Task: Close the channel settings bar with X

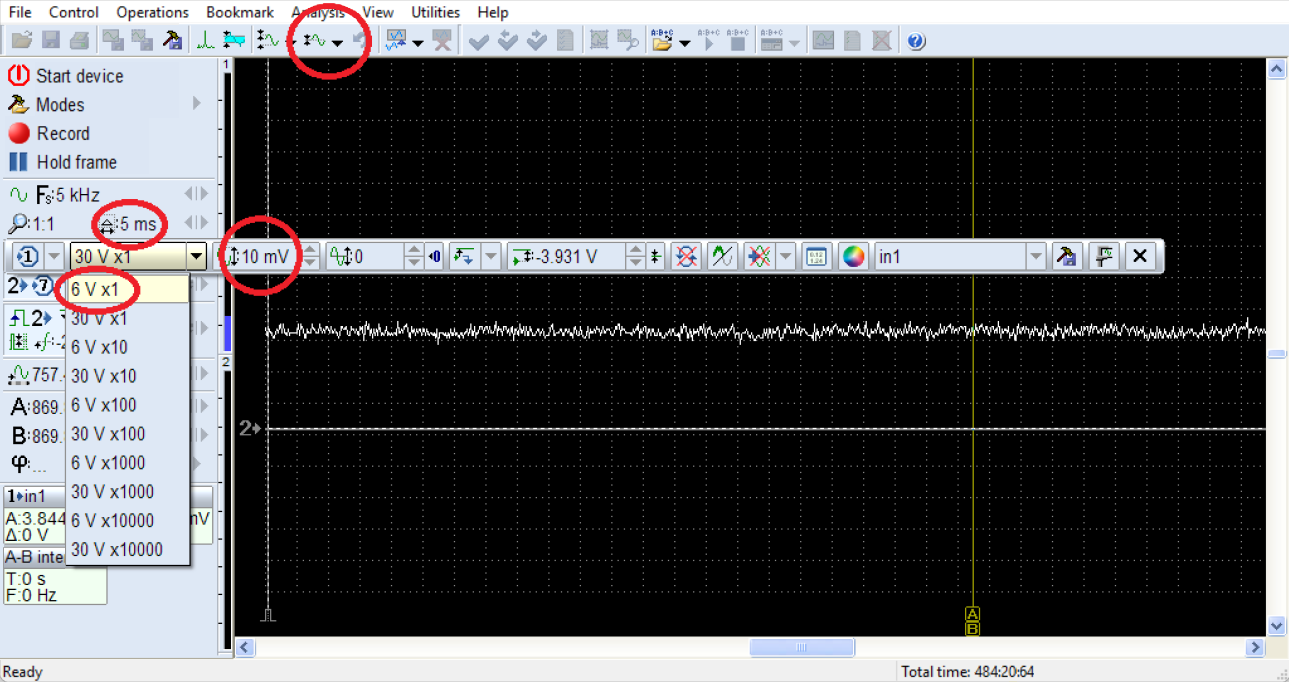Action: 1139,257
